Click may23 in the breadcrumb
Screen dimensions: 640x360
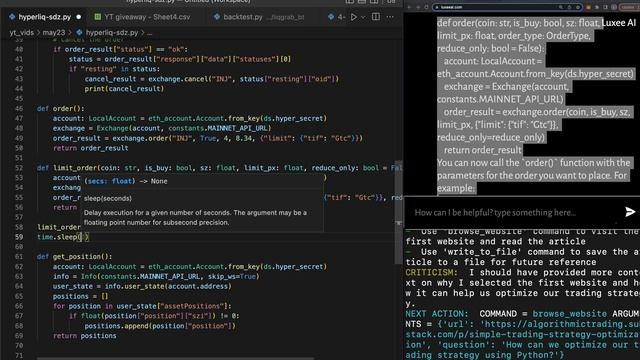[x=53, y=33]
